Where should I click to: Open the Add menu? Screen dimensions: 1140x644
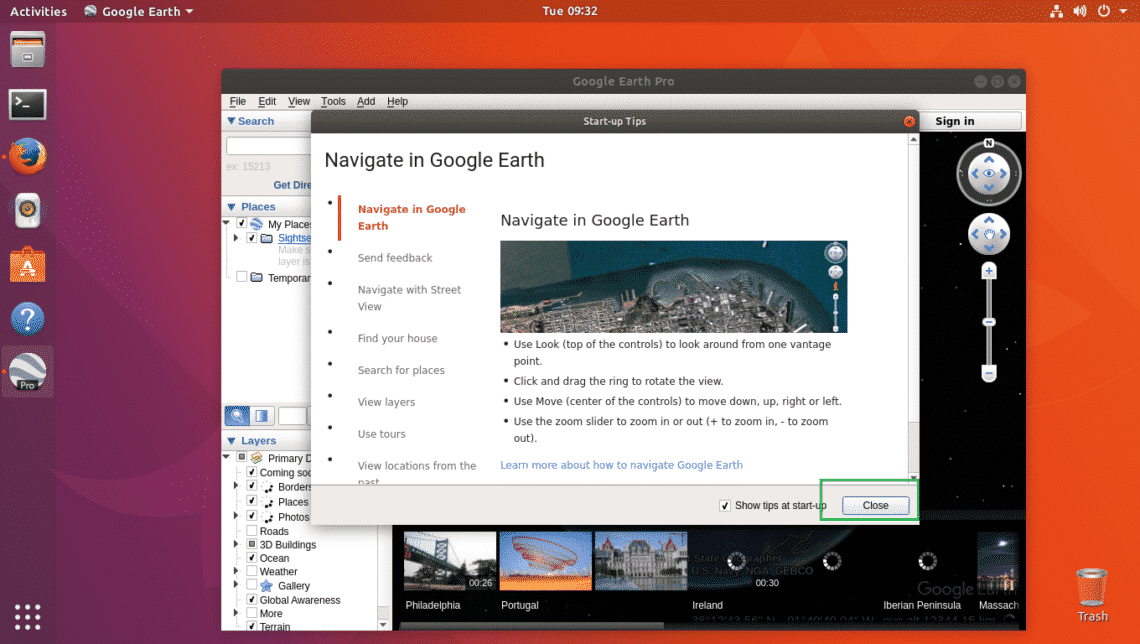[x=366, y=101]
